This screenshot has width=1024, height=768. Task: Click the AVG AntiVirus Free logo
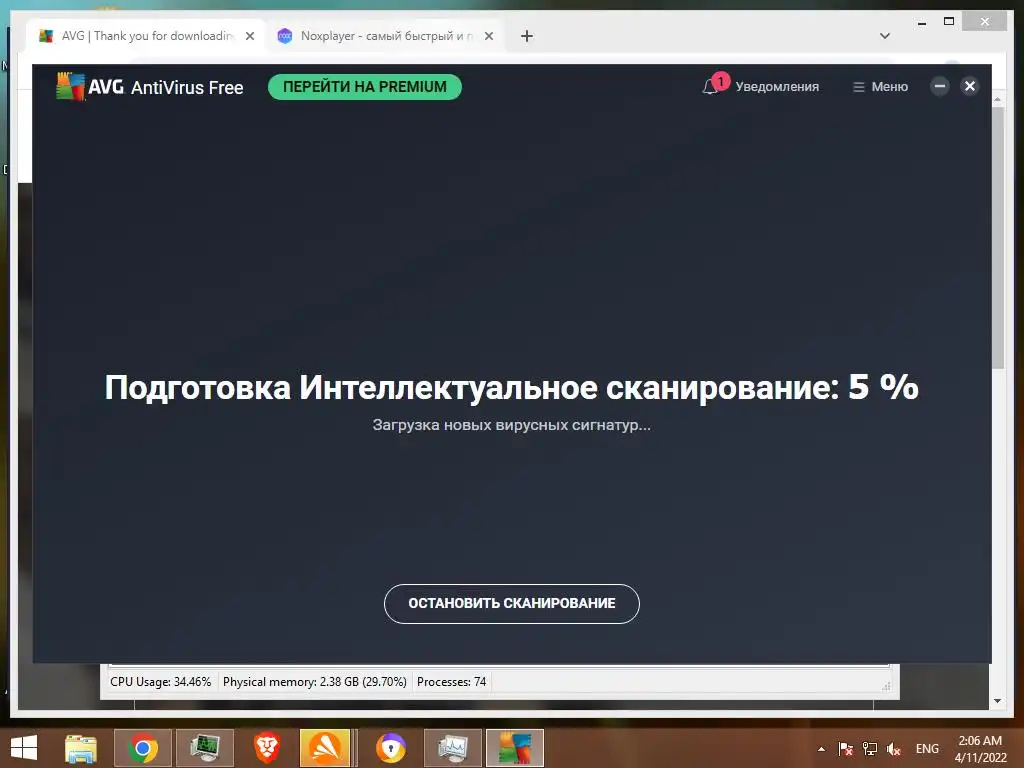[150, 87]
